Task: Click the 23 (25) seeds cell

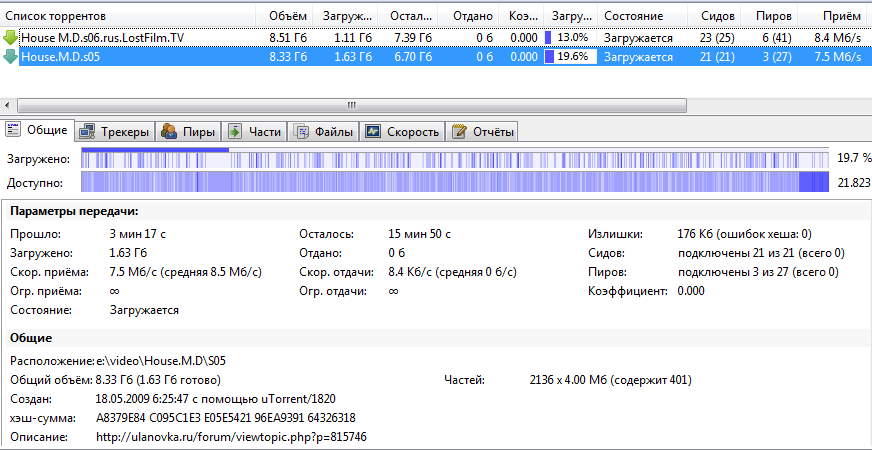Action: [x=717, y=38]
